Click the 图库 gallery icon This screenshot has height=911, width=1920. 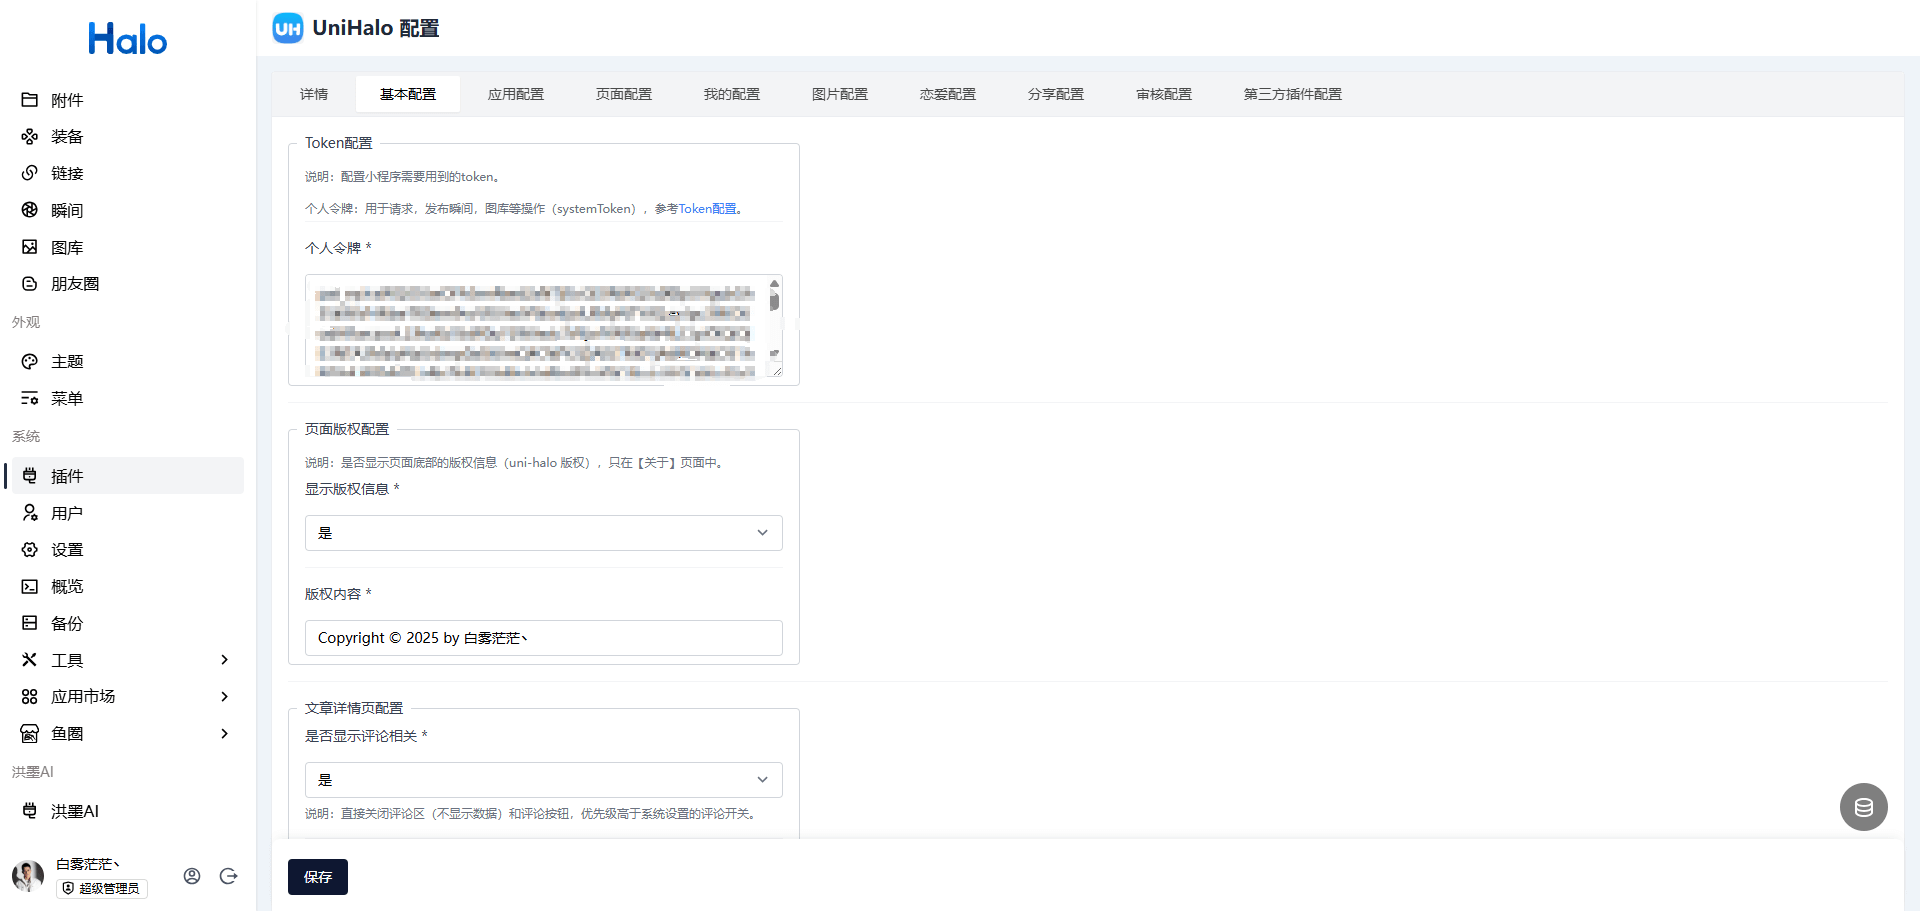[x=30, y=247]
